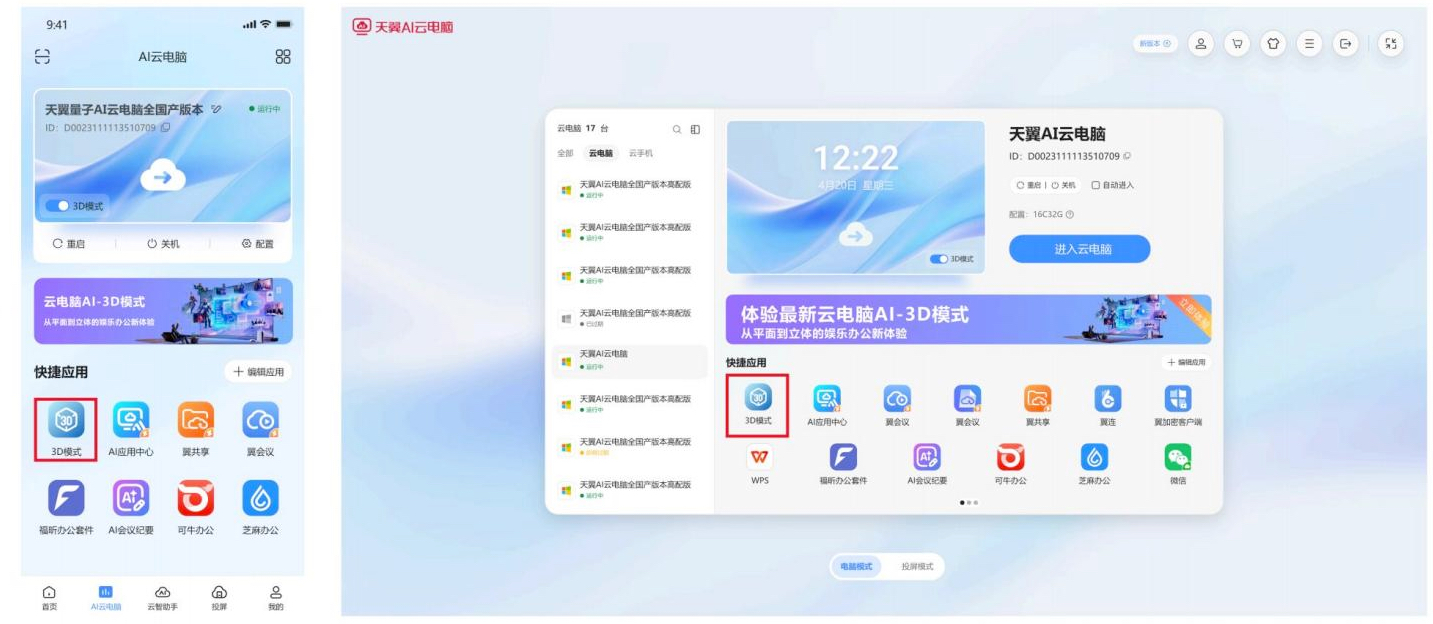The image size is (1433, 624).
Task: Tap 重启 on the mobile card
Action: click(69, 244)
